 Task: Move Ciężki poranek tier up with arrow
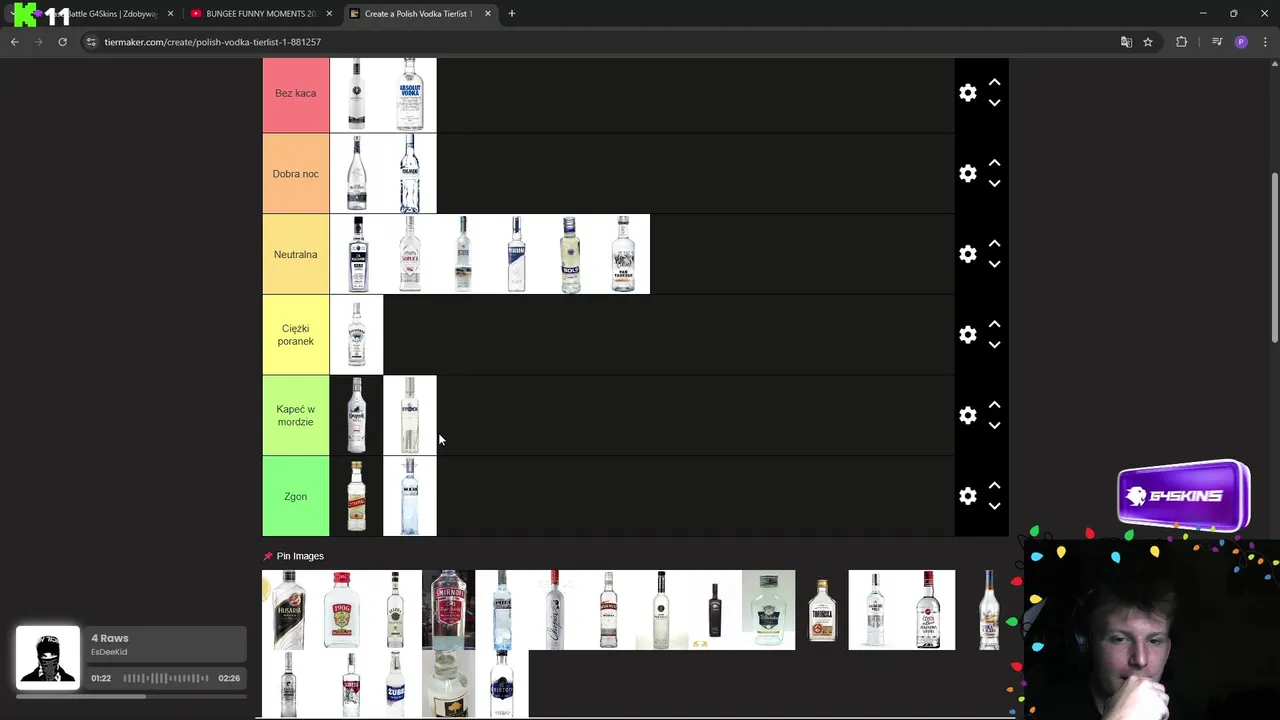tap(994, 324)
